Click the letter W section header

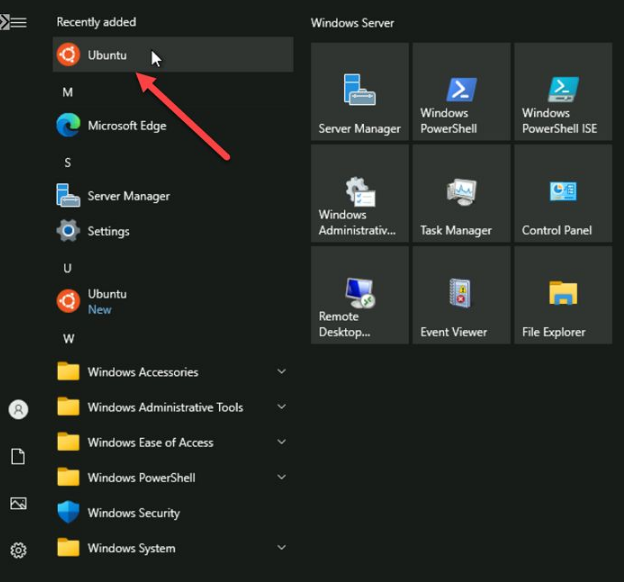[69, 339]
